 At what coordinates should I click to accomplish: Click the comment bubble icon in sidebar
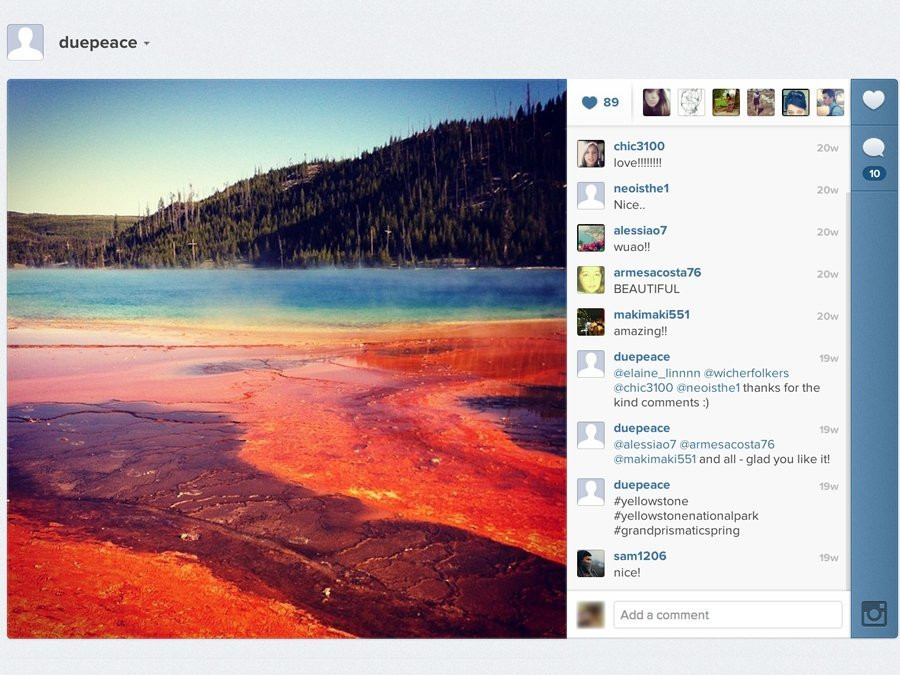click(x=874, y=148)
